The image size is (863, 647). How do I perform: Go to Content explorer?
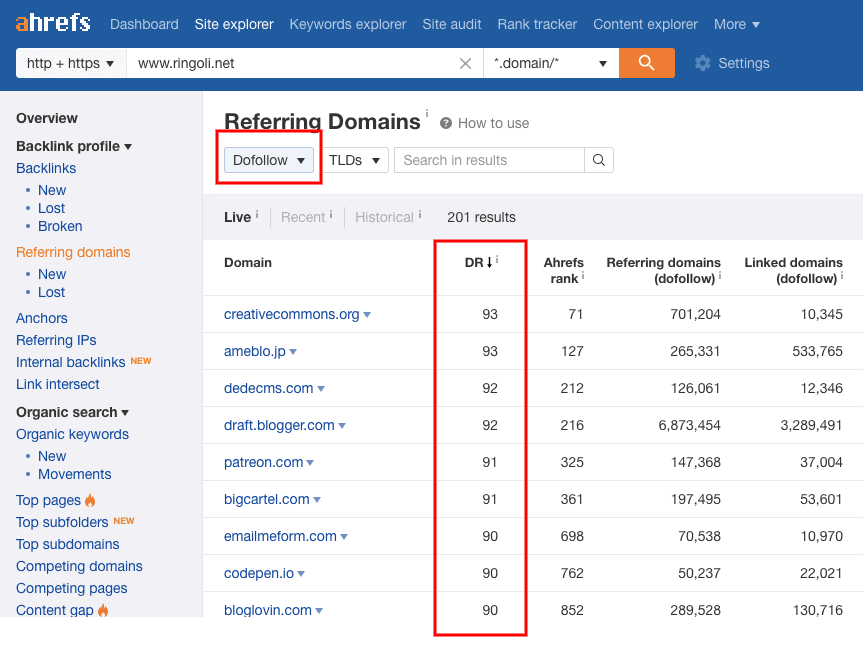[646, 24]
